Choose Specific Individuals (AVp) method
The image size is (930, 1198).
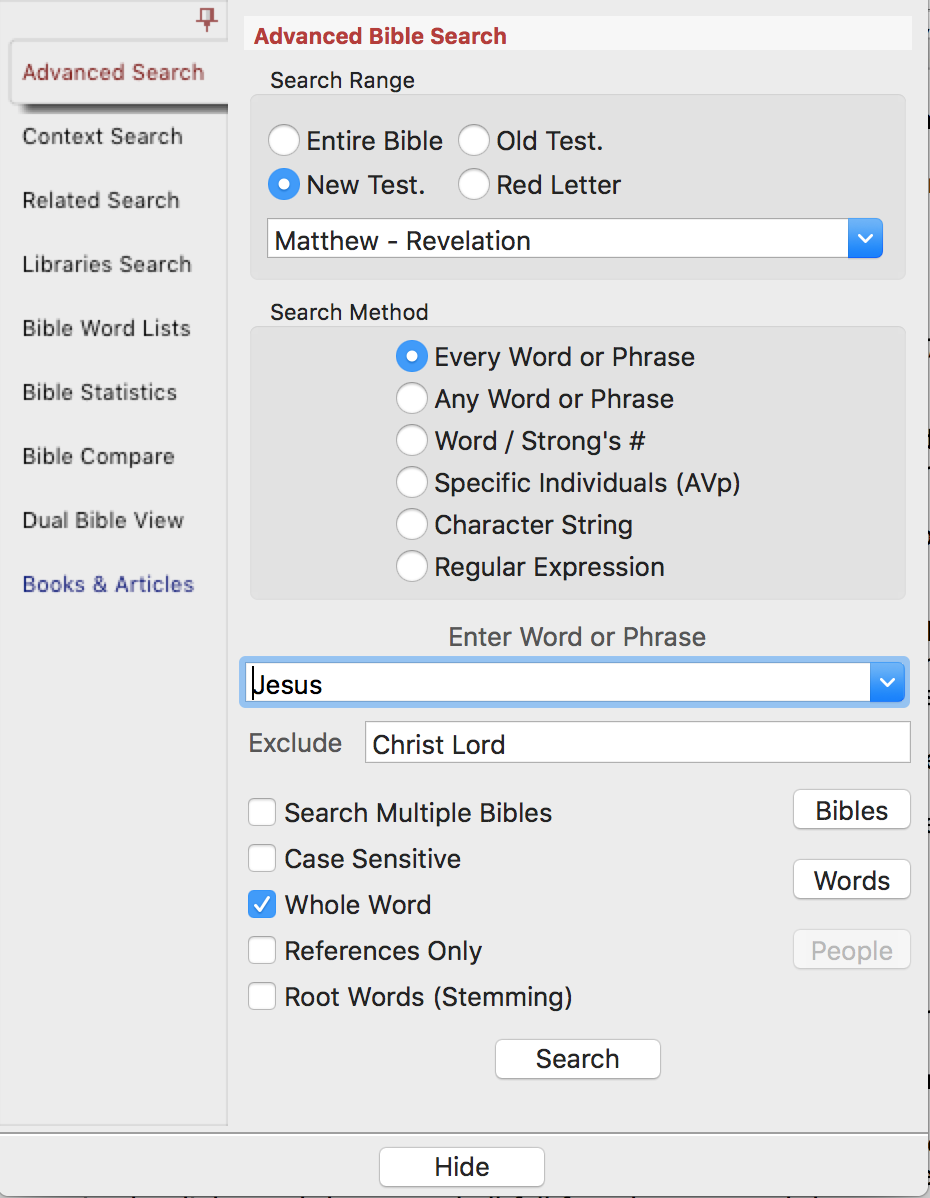(412, 483)
